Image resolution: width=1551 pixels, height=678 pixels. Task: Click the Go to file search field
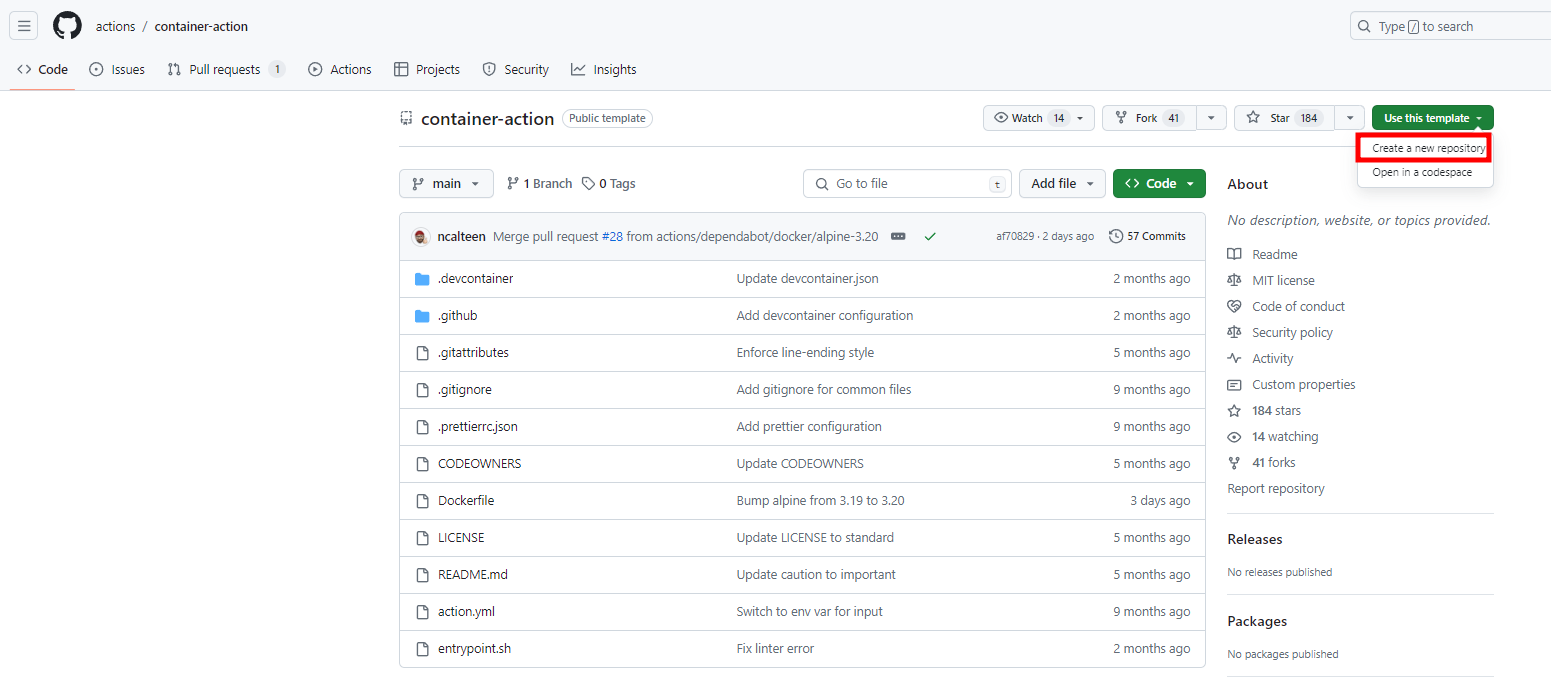tap(908, 184)
